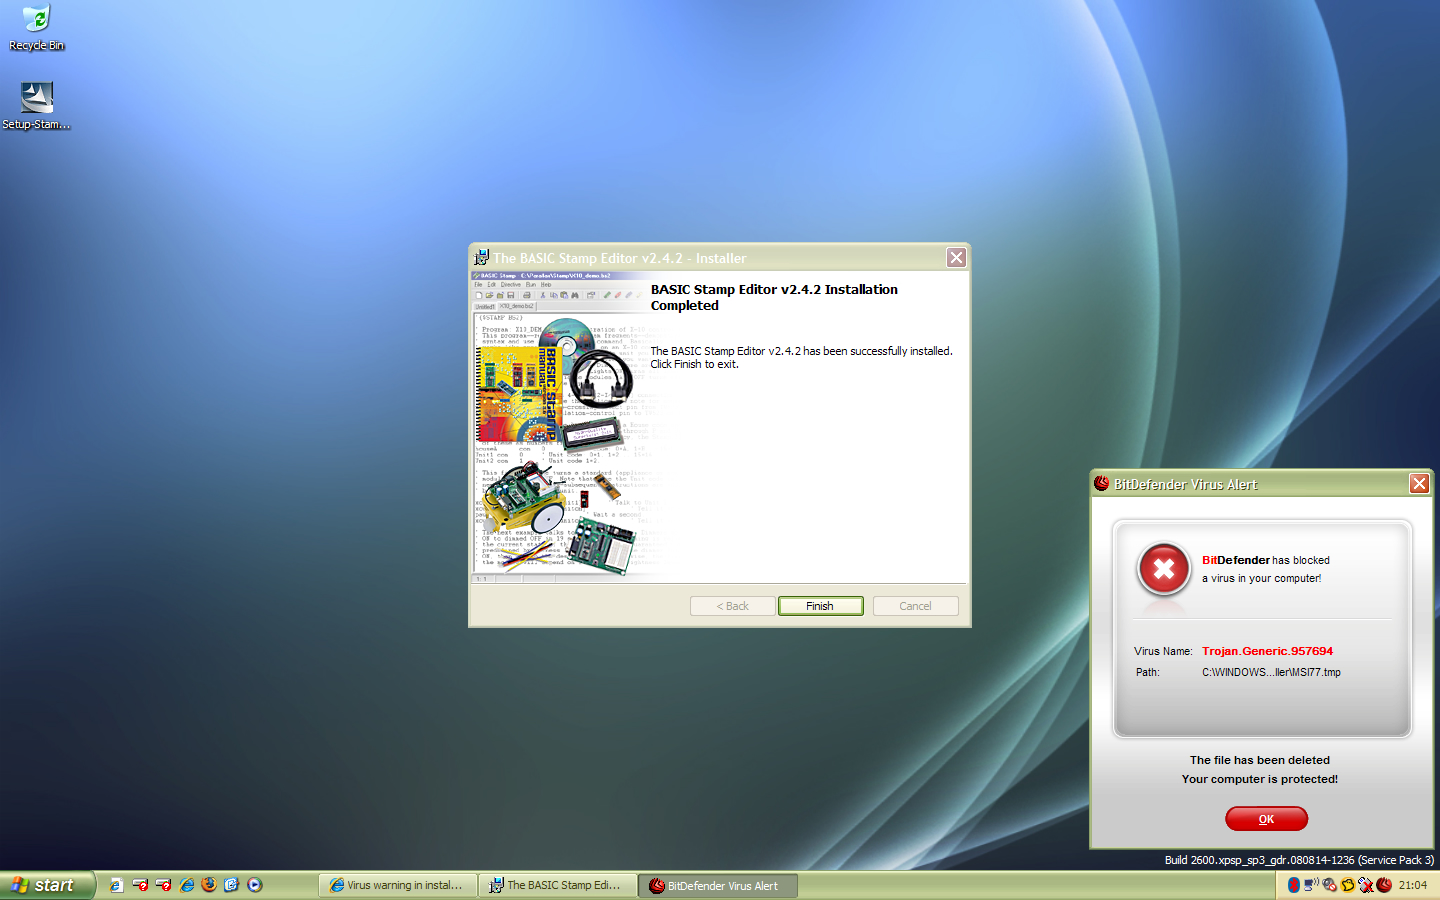Click the BASIC Stamp product image in installer
This screenshot has width=1440, height=900.
(x=560, y=425)
